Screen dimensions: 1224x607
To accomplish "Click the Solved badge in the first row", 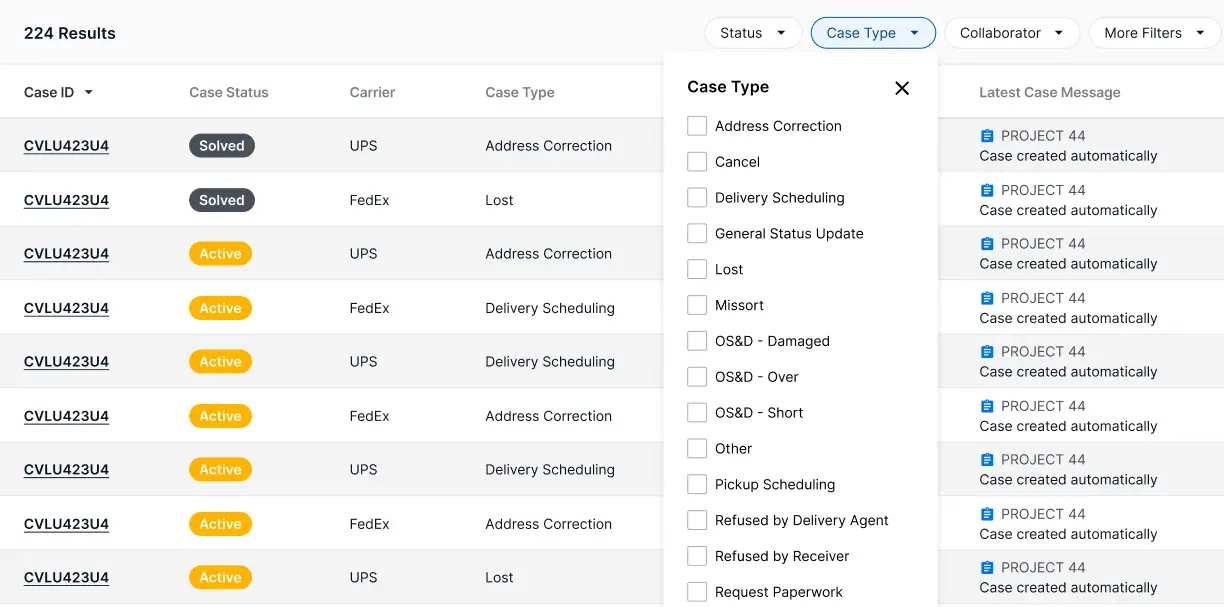I will [222, 146].
